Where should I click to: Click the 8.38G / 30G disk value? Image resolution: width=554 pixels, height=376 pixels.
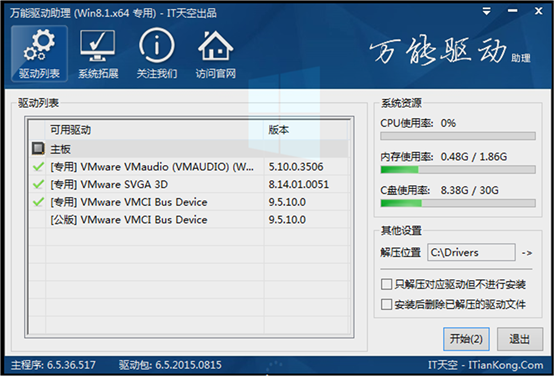tap(470, 190)
